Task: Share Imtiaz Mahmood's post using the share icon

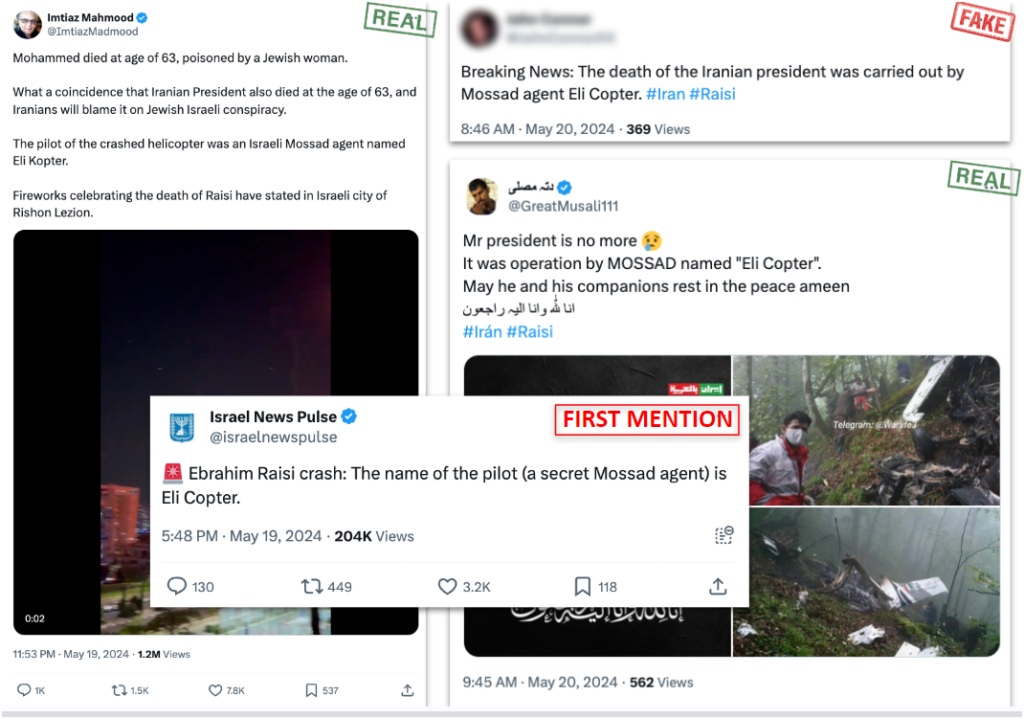Action: pyautogui.click(x=406, y=690)
